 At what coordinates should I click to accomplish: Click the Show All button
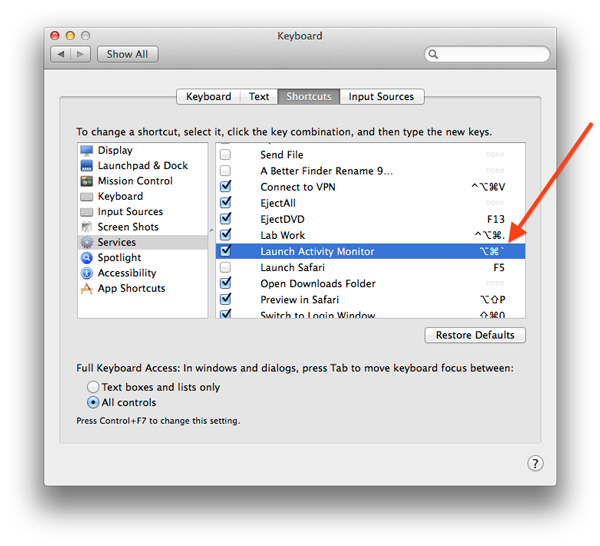tap(127, 54)
